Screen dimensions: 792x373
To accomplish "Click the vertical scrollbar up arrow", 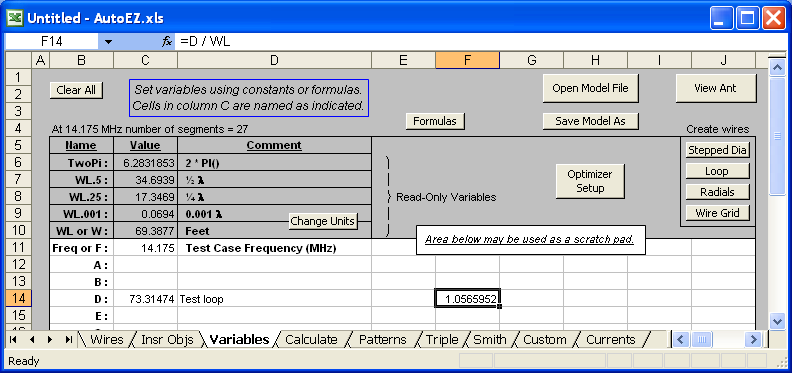I will click(777, 67).
